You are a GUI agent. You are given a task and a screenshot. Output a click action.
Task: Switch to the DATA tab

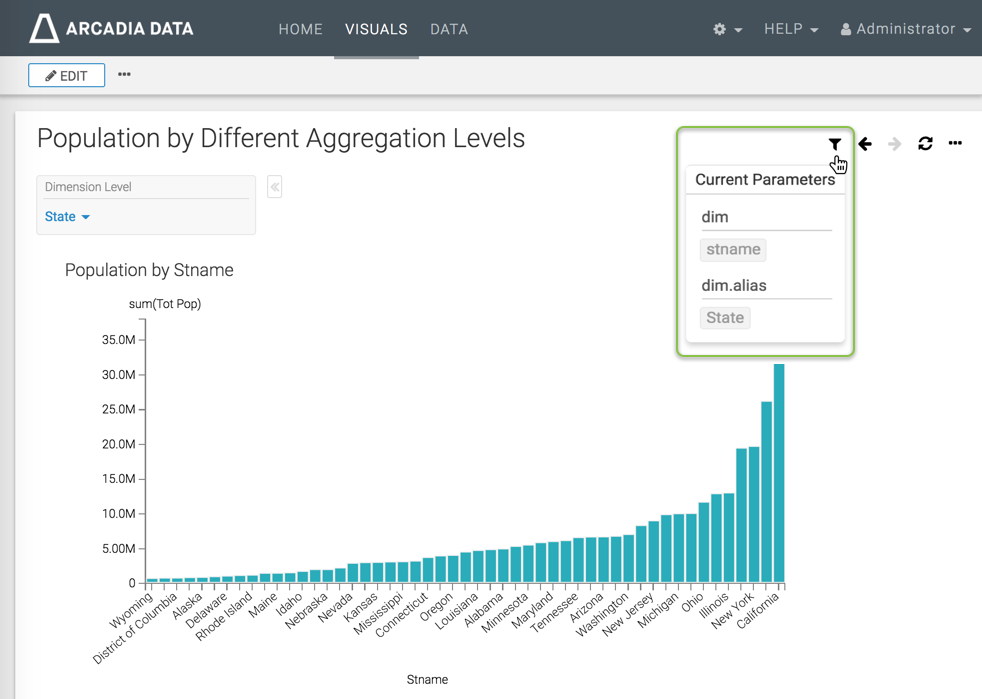pyautogui.click(x=449, y=29)
